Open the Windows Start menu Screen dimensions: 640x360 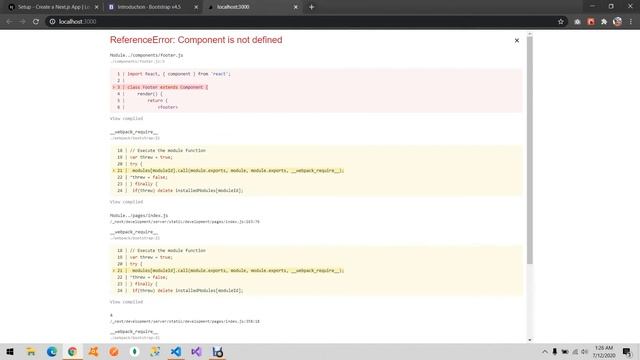(x=10, y=352)
